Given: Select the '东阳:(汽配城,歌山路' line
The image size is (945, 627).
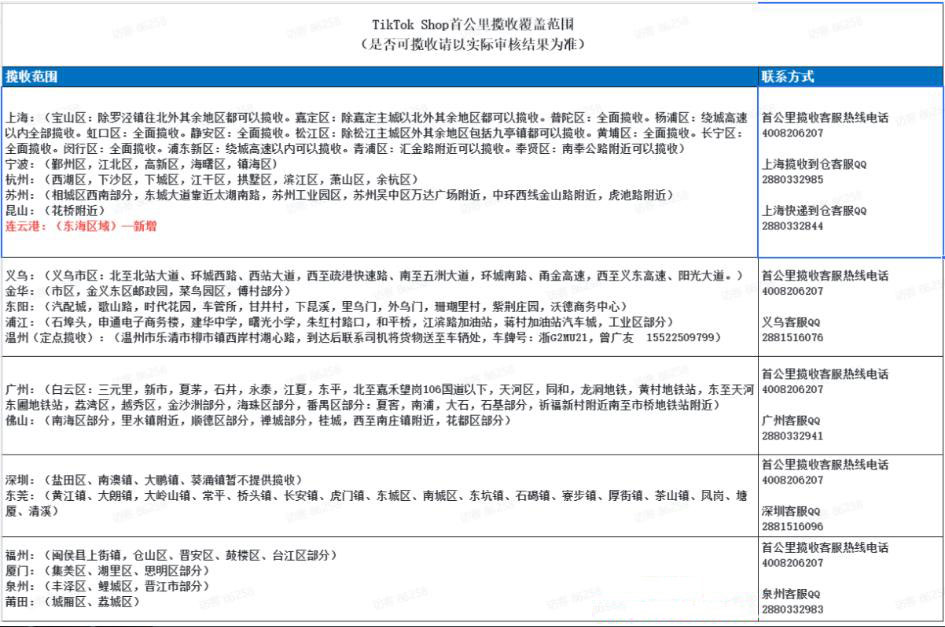Looking at the screenshot, I should click(316, 307).
